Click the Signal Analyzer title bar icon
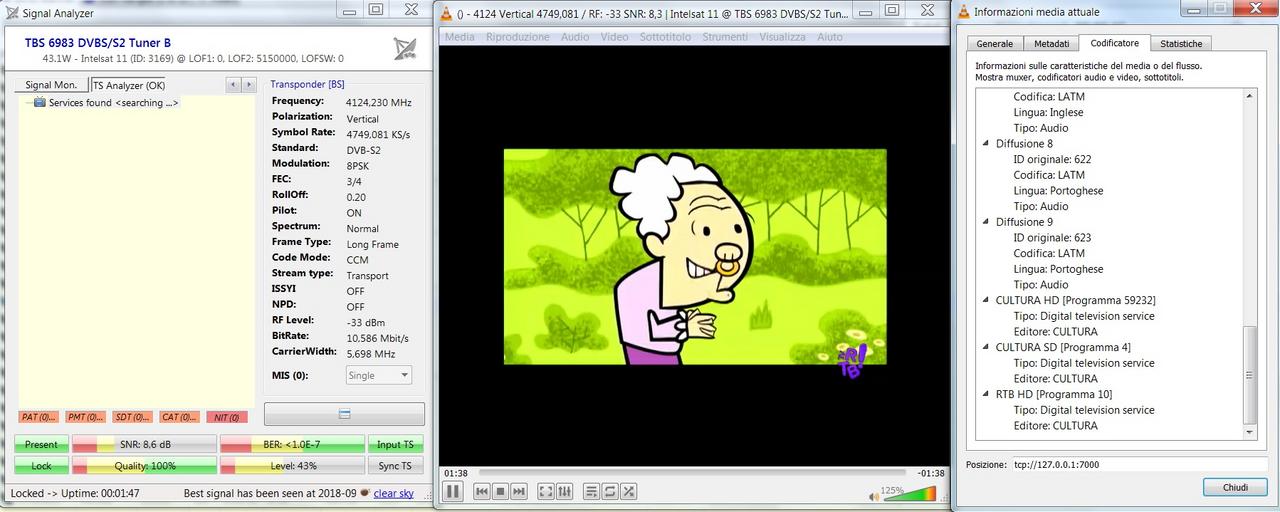 click(12, 12)
